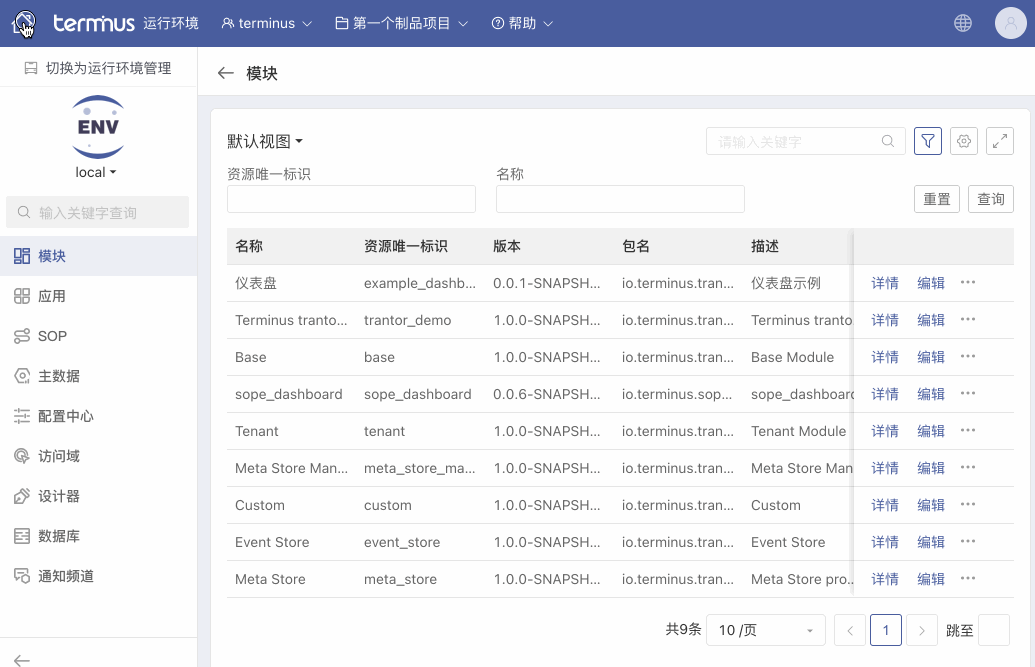Expand the local environment selector
This screenshot has height=667, width=1035.
coord(96,172)
